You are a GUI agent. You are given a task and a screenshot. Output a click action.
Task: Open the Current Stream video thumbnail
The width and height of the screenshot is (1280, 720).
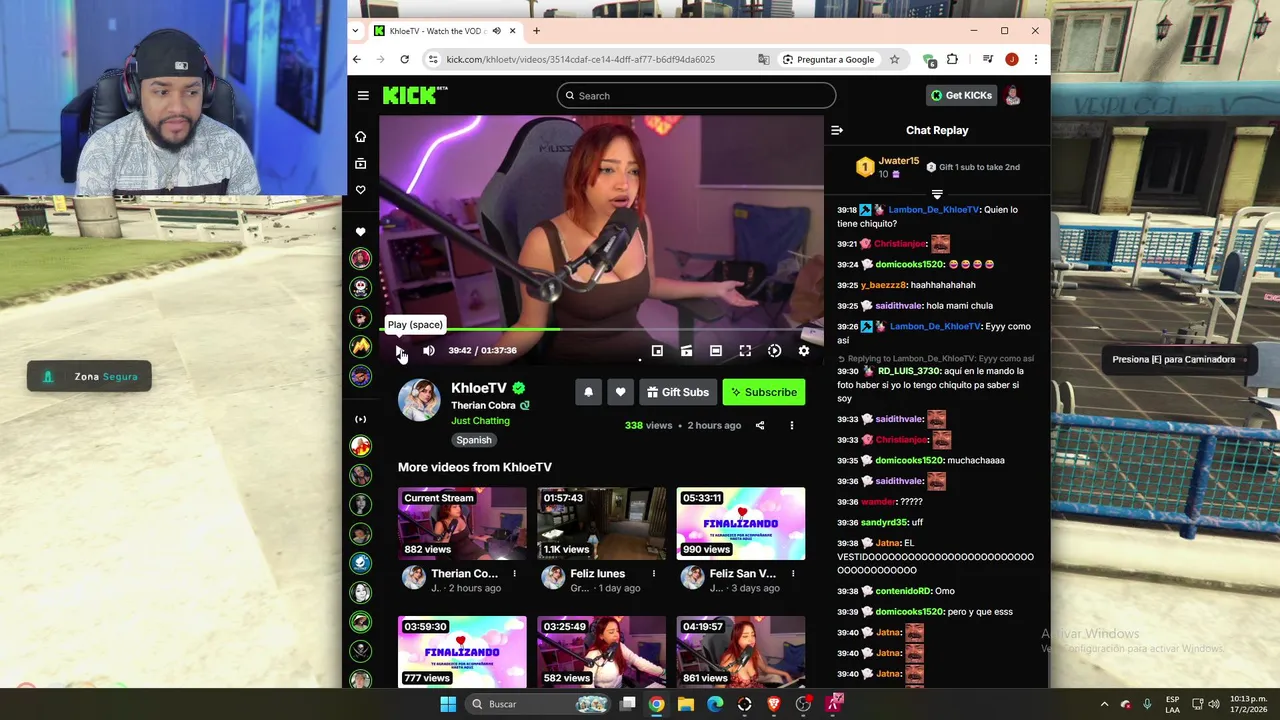coord(462,523)
